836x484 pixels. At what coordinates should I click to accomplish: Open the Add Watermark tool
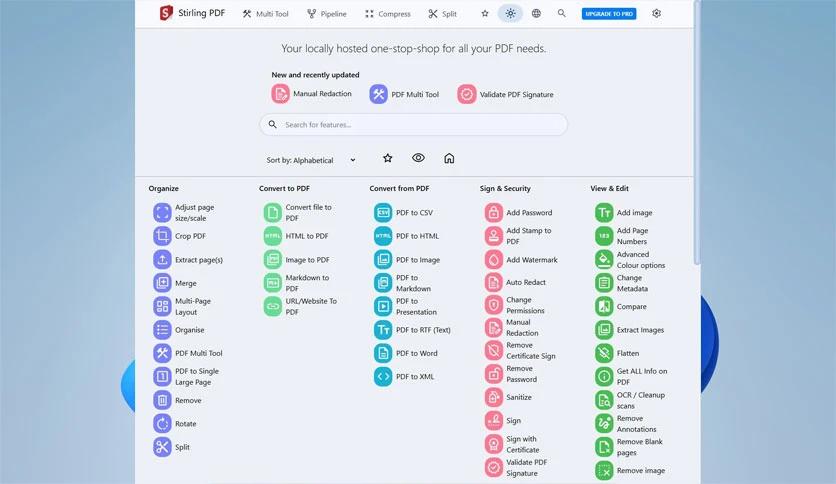(x=521, y=260)
